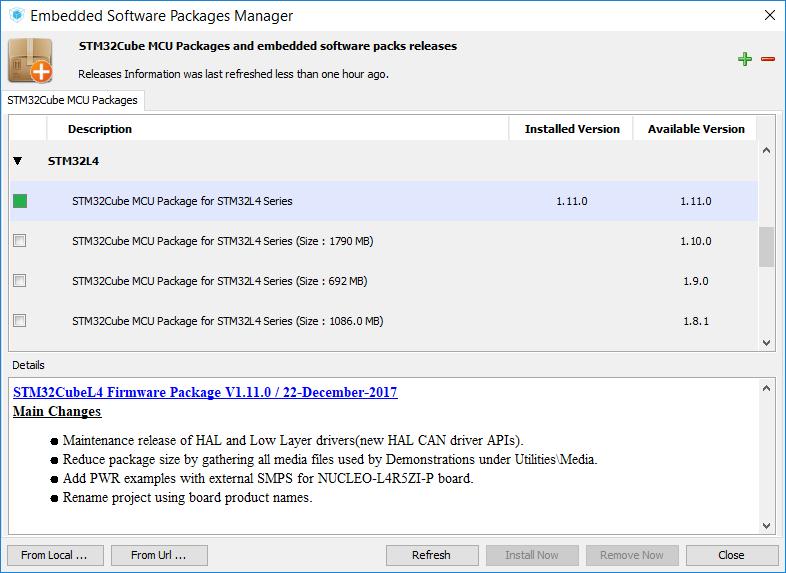Check the box for the 692 MB package

[x=20, y=281]
